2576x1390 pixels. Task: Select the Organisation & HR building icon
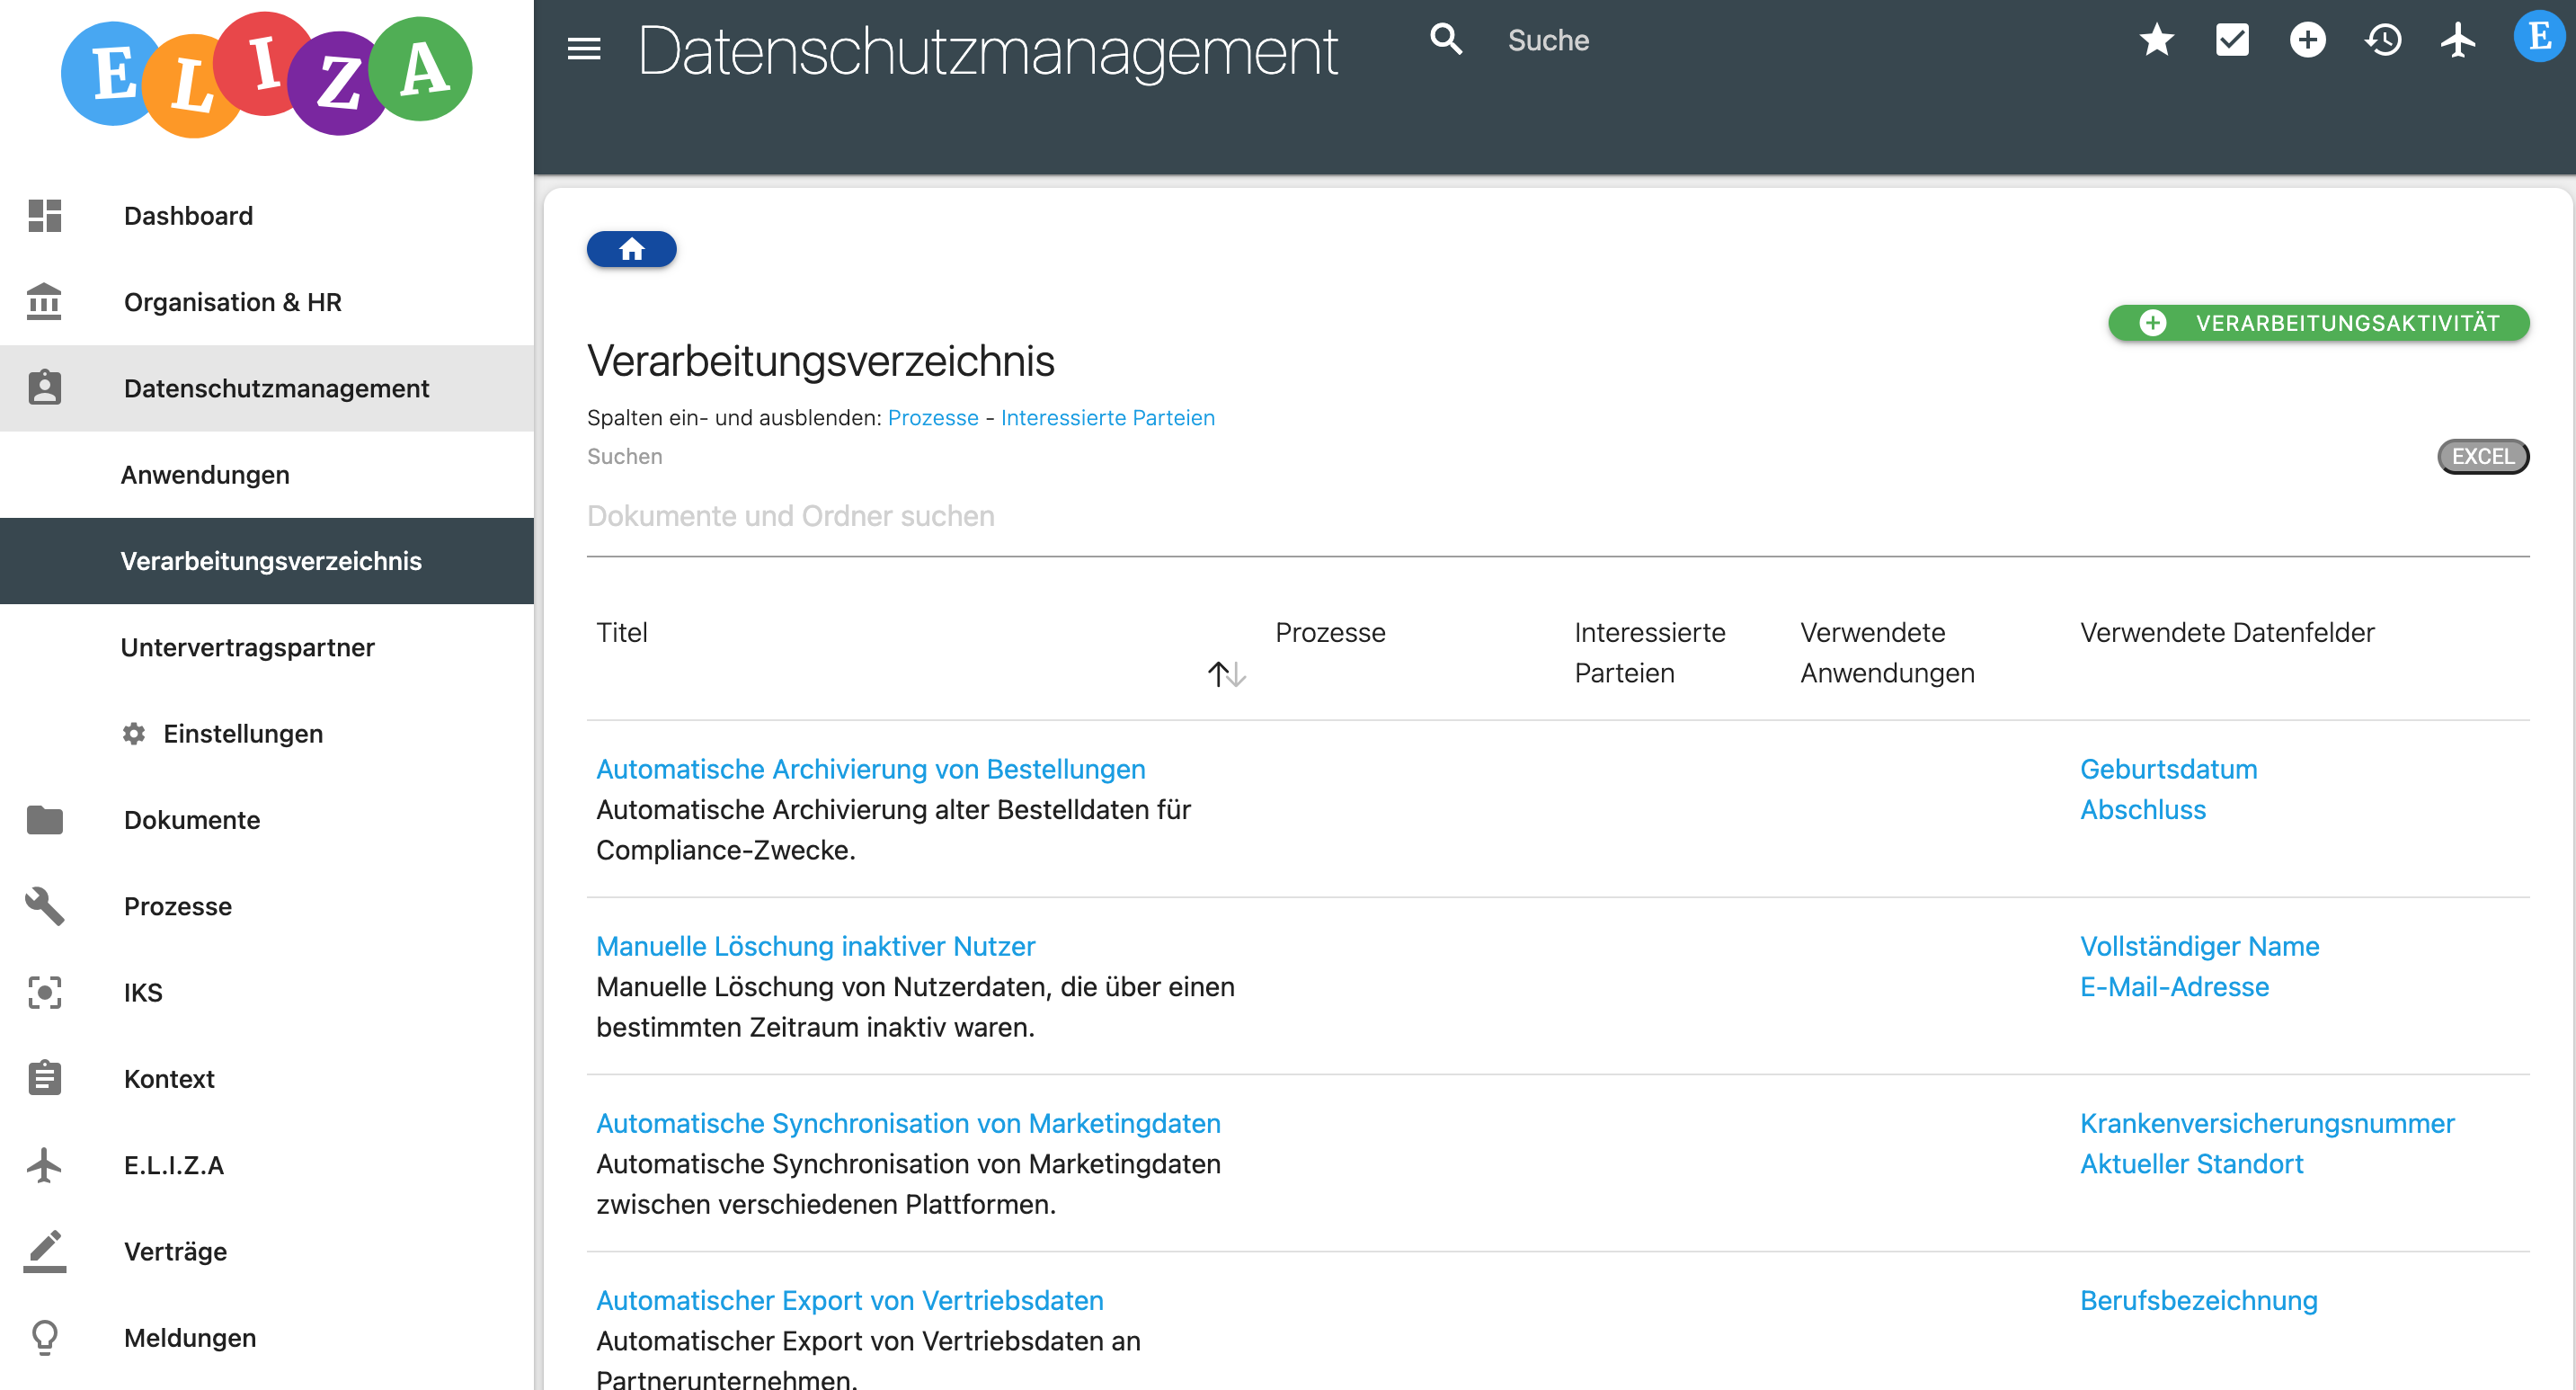click(x=44, y=301)
